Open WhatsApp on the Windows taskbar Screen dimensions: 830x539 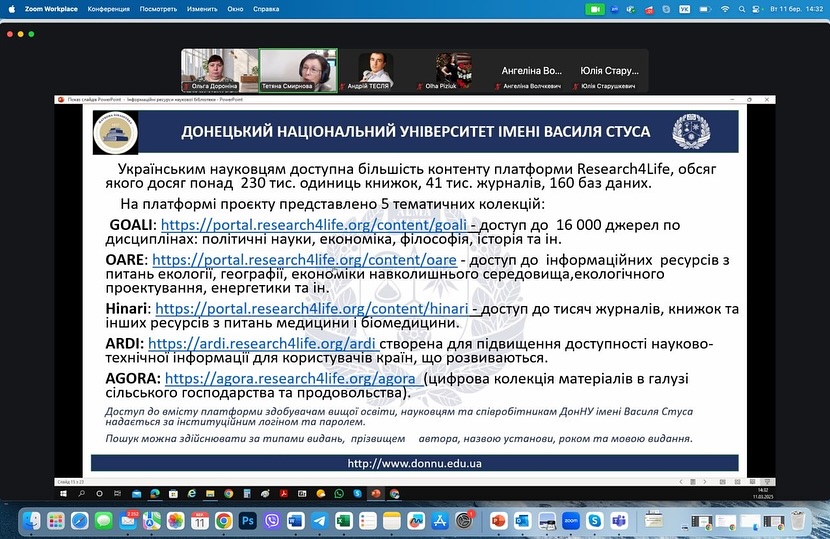point(339,493)
